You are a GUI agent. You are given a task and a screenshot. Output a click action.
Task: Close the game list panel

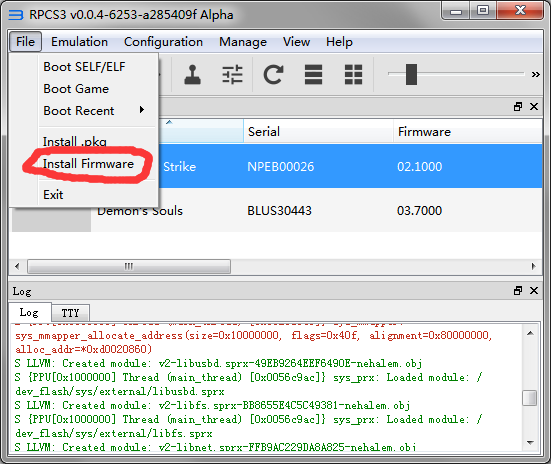tap(534, 107)
